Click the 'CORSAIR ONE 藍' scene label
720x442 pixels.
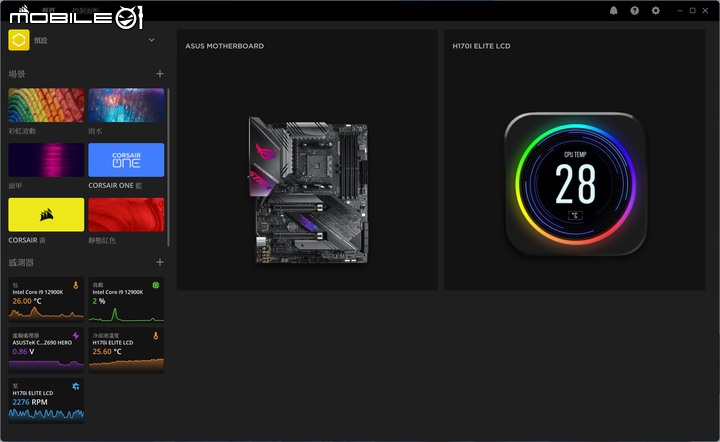[115, 185]
